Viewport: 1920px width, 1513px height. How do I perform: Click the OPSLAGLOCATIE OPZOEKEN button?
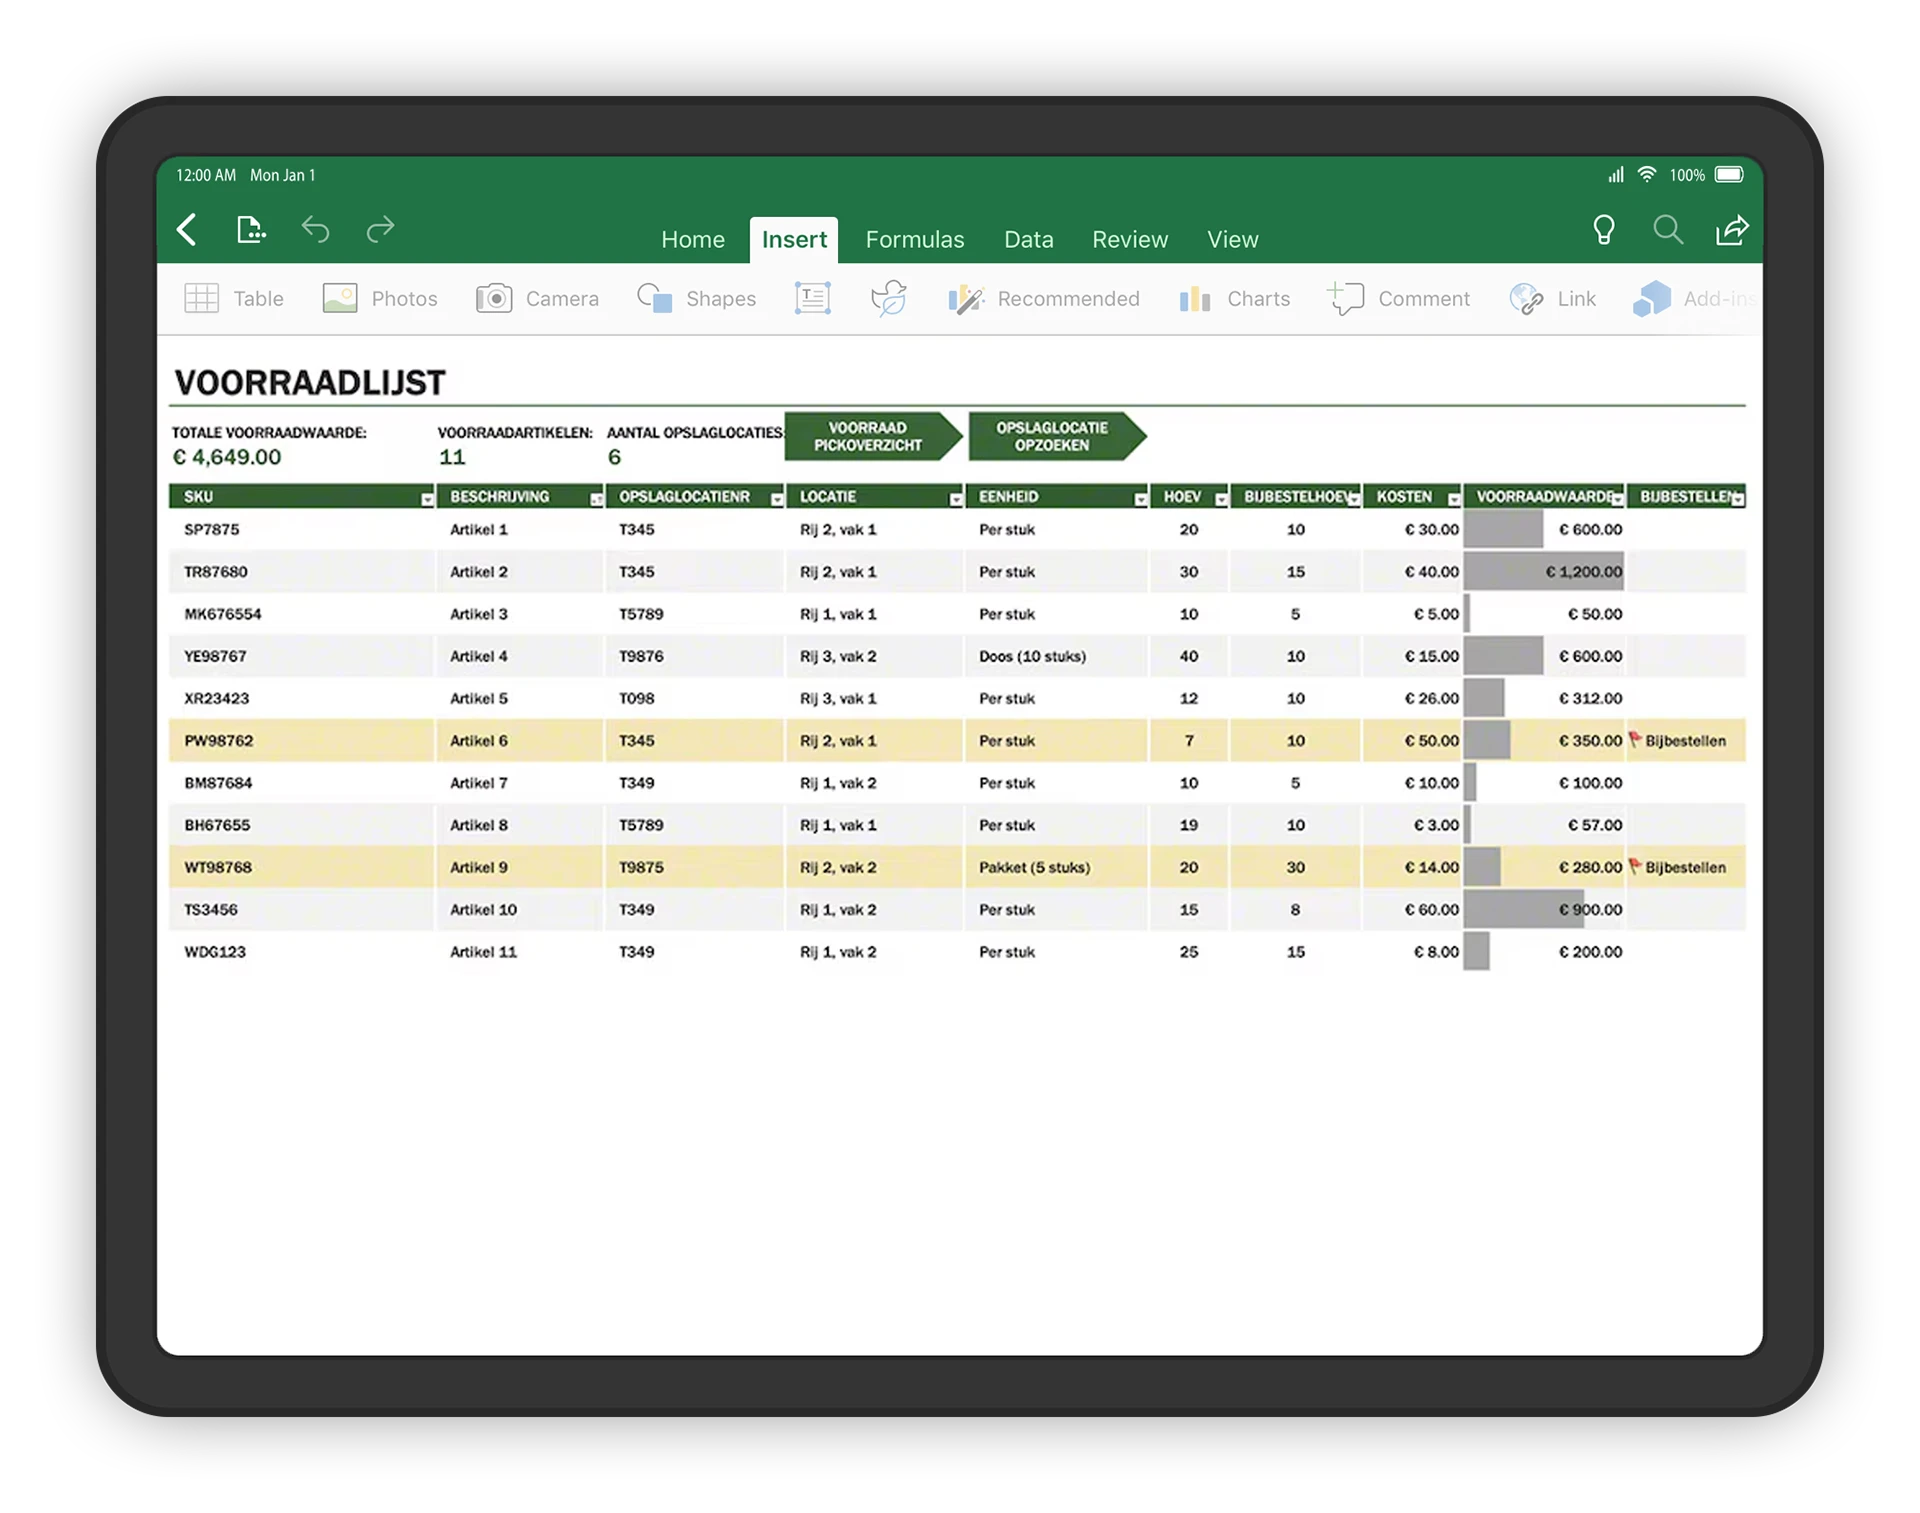(1051, 436)
